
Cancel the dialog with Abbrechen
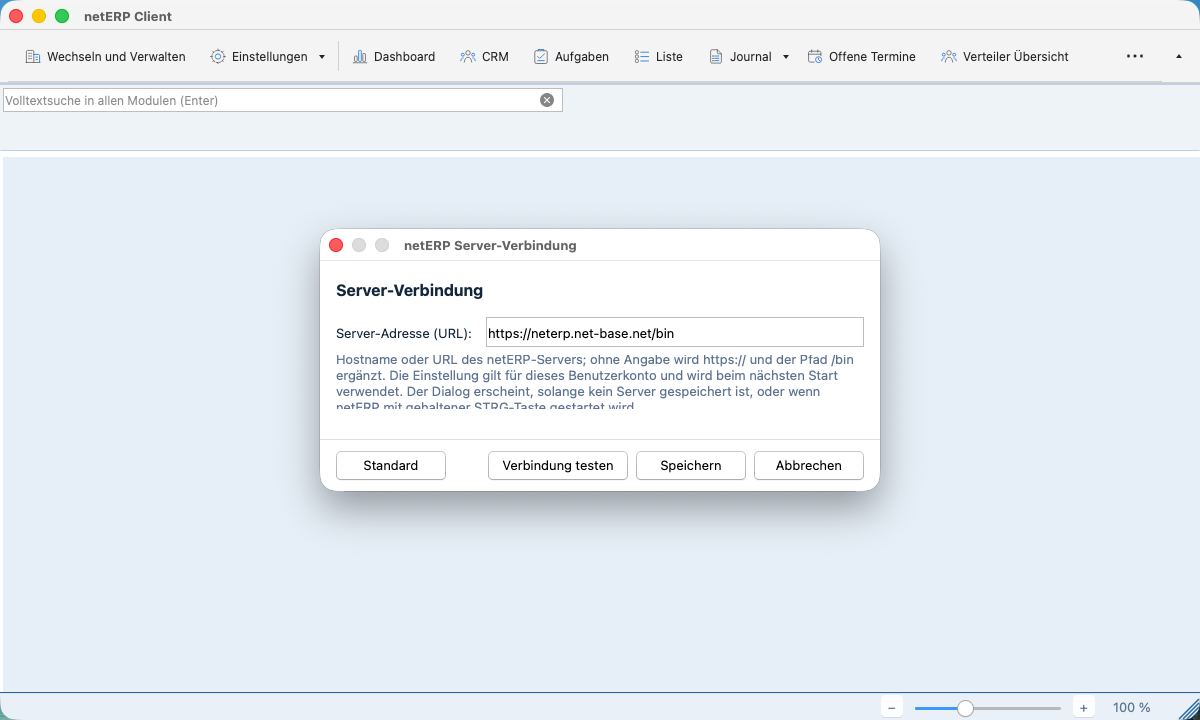[x=809, y=466]
